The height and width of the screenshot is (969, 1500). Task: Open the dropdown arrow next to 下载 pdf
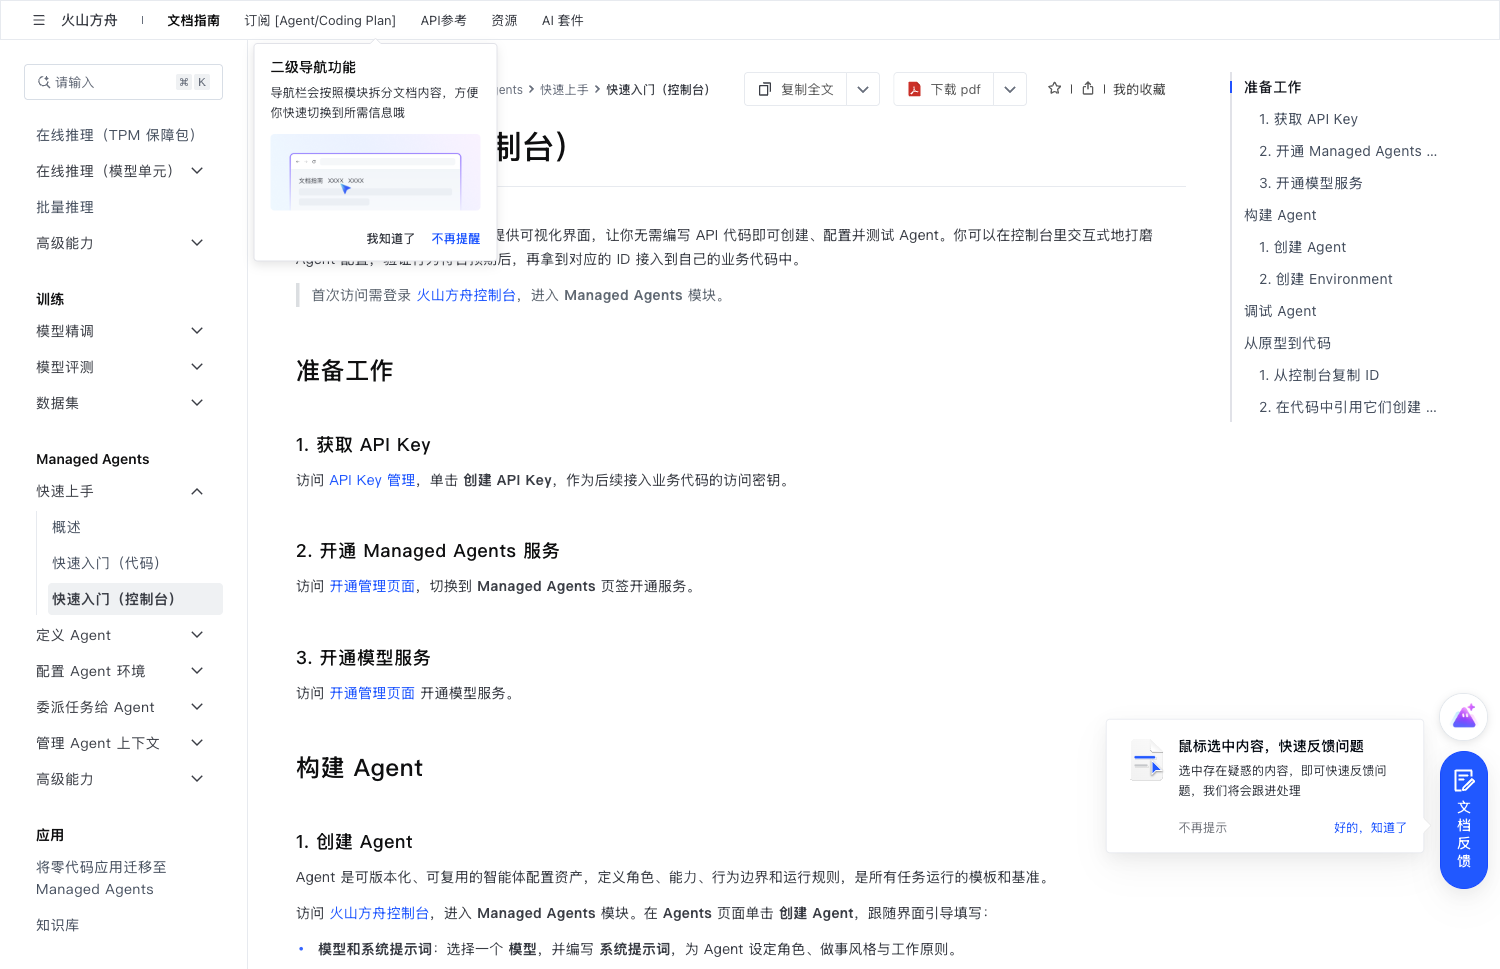click(1010, 89)
